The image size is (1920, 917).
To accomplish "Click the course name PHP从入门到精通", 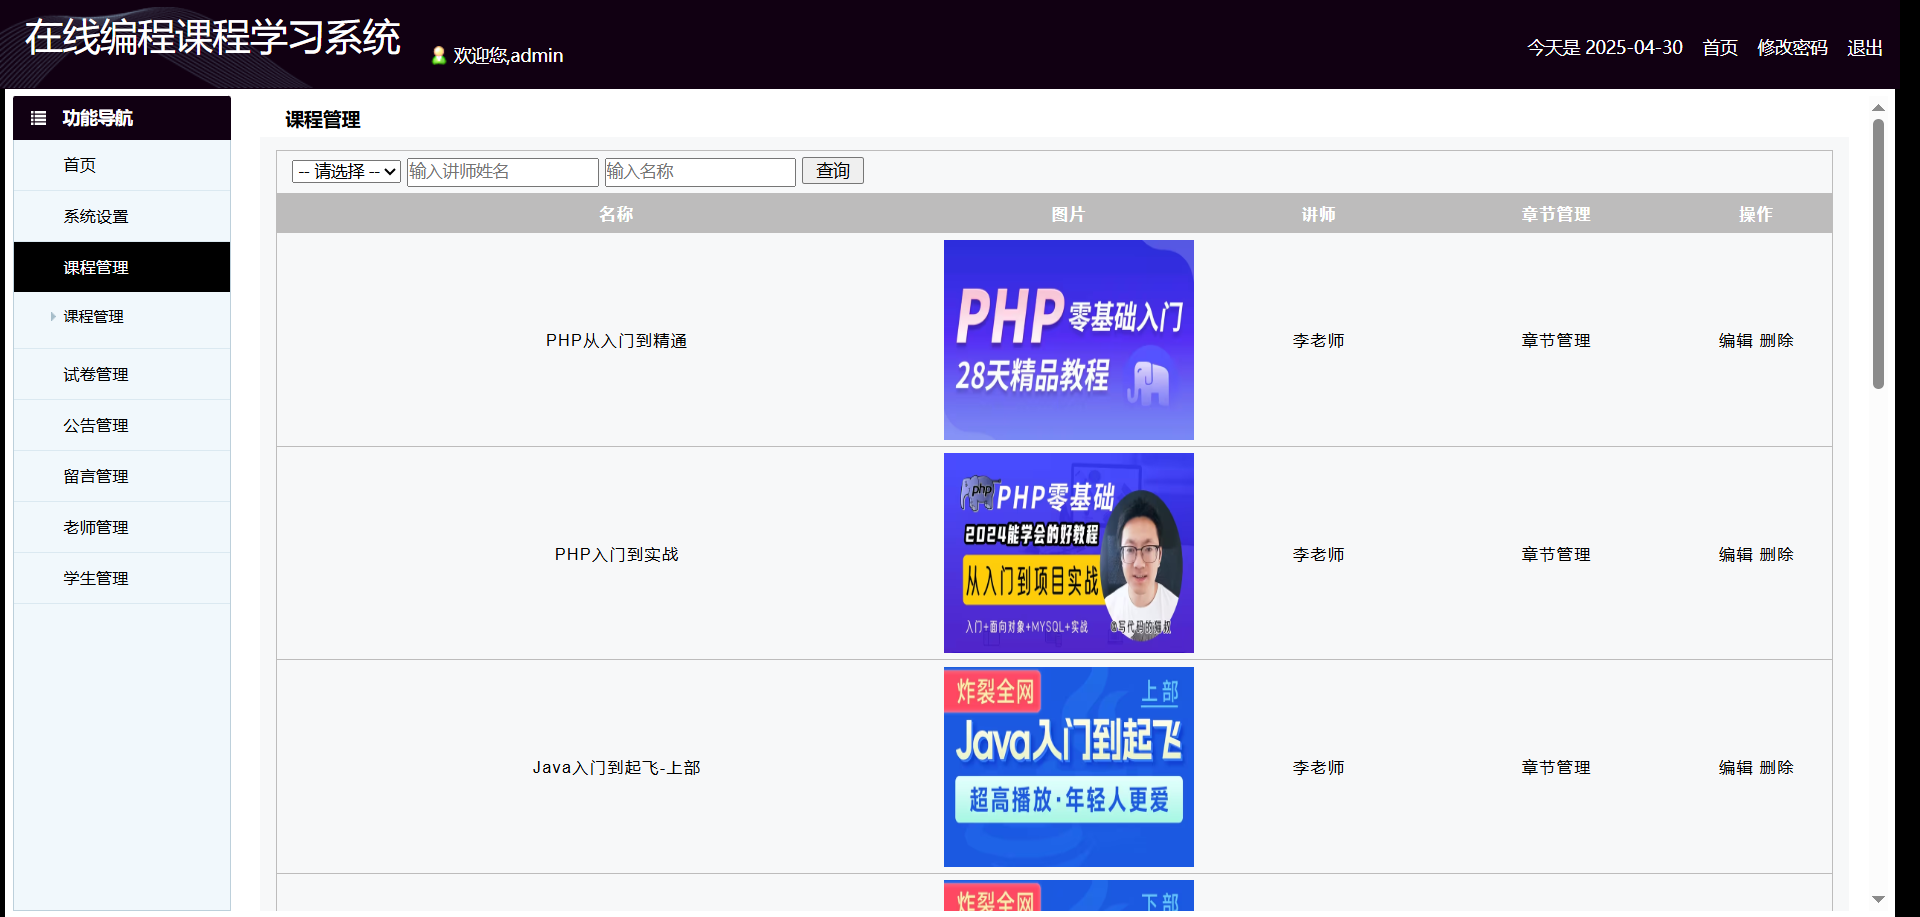I will (x=616, y=340).
